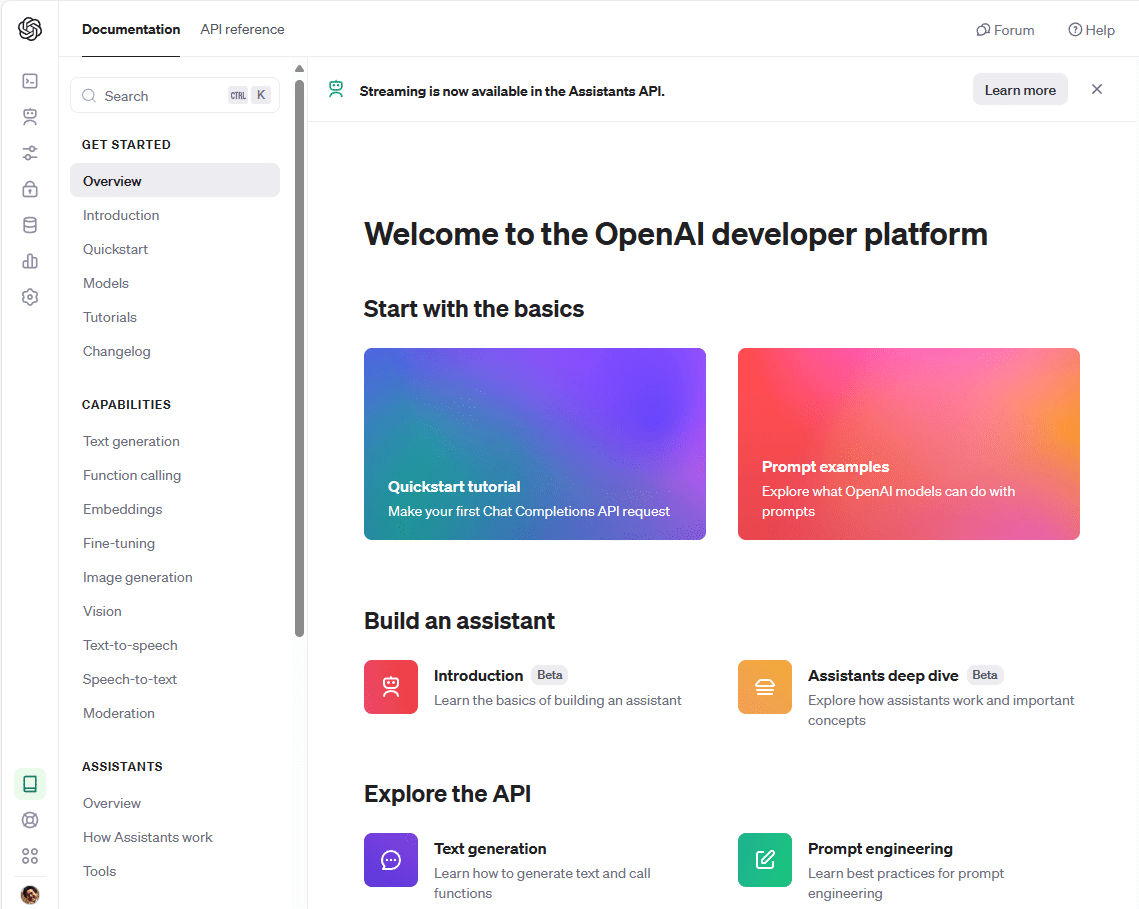Open the Prompt examples card
The width and height of the screenshot is (1139, 909).
point(909,444)
